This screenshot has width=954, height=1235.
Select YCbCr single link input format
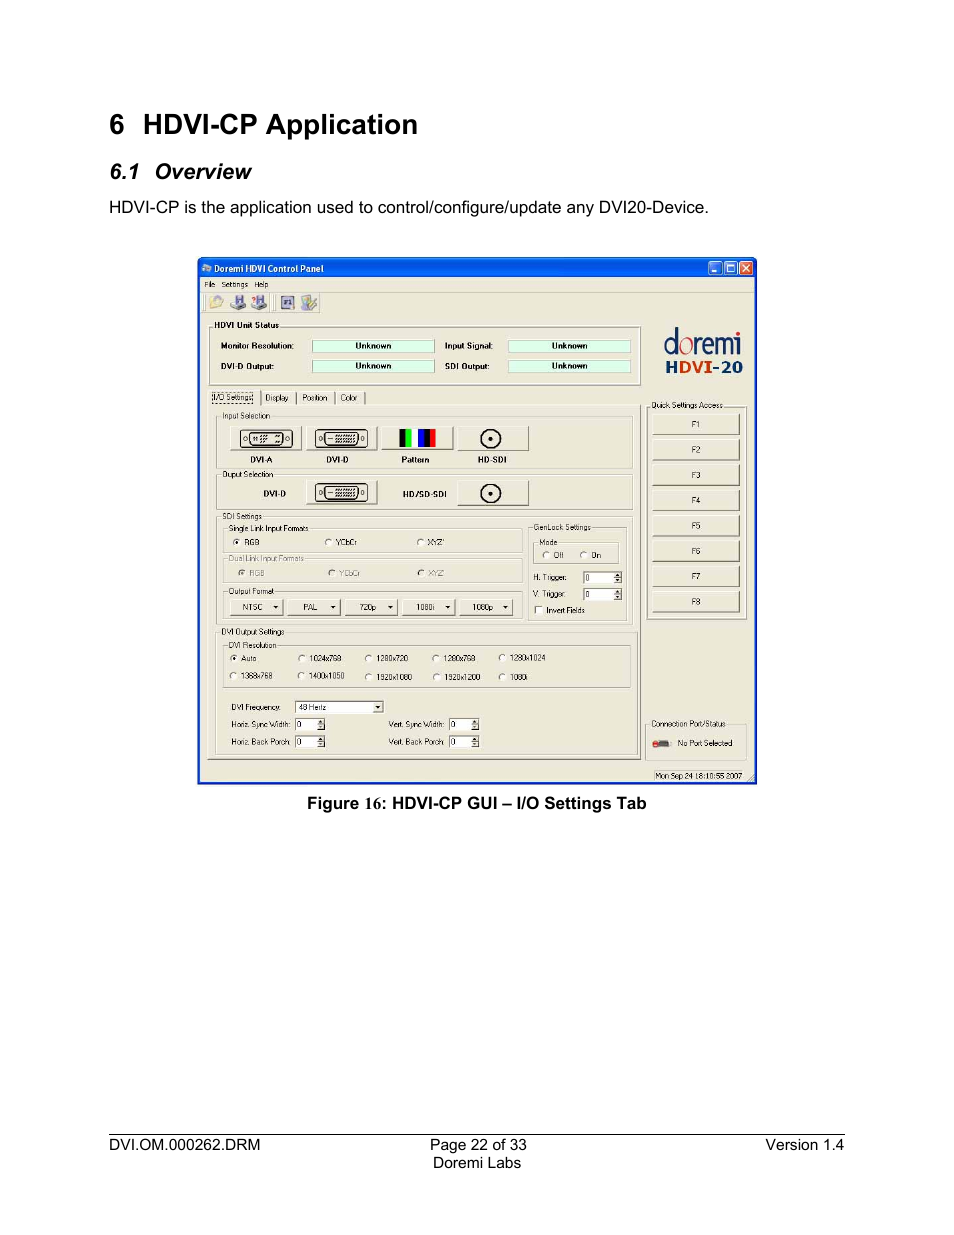328,543
